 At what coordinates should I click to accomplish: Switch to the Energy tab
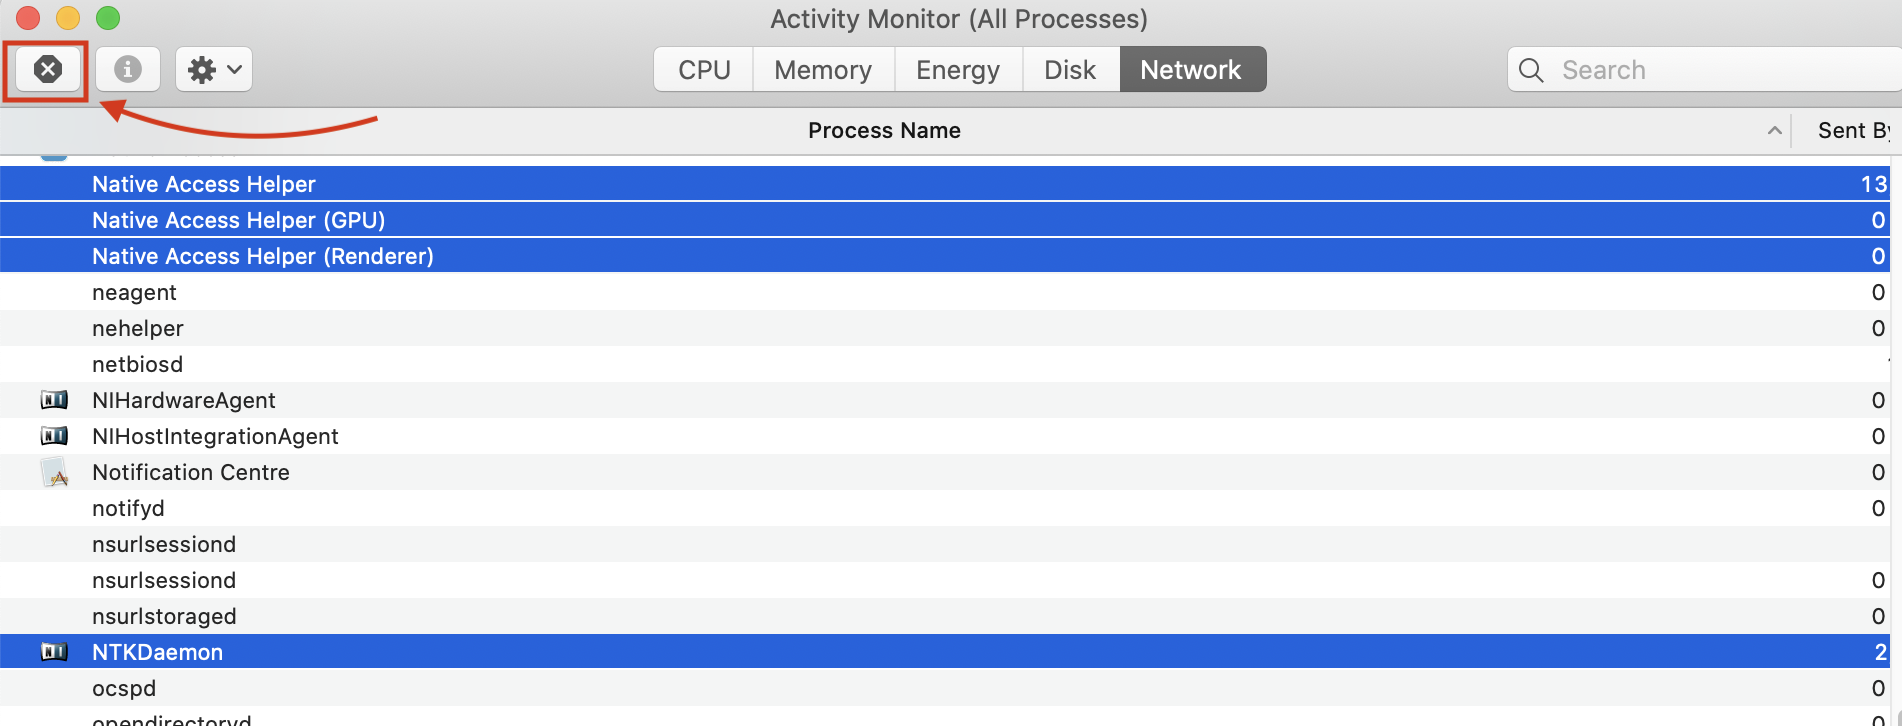tap(958, 69)
